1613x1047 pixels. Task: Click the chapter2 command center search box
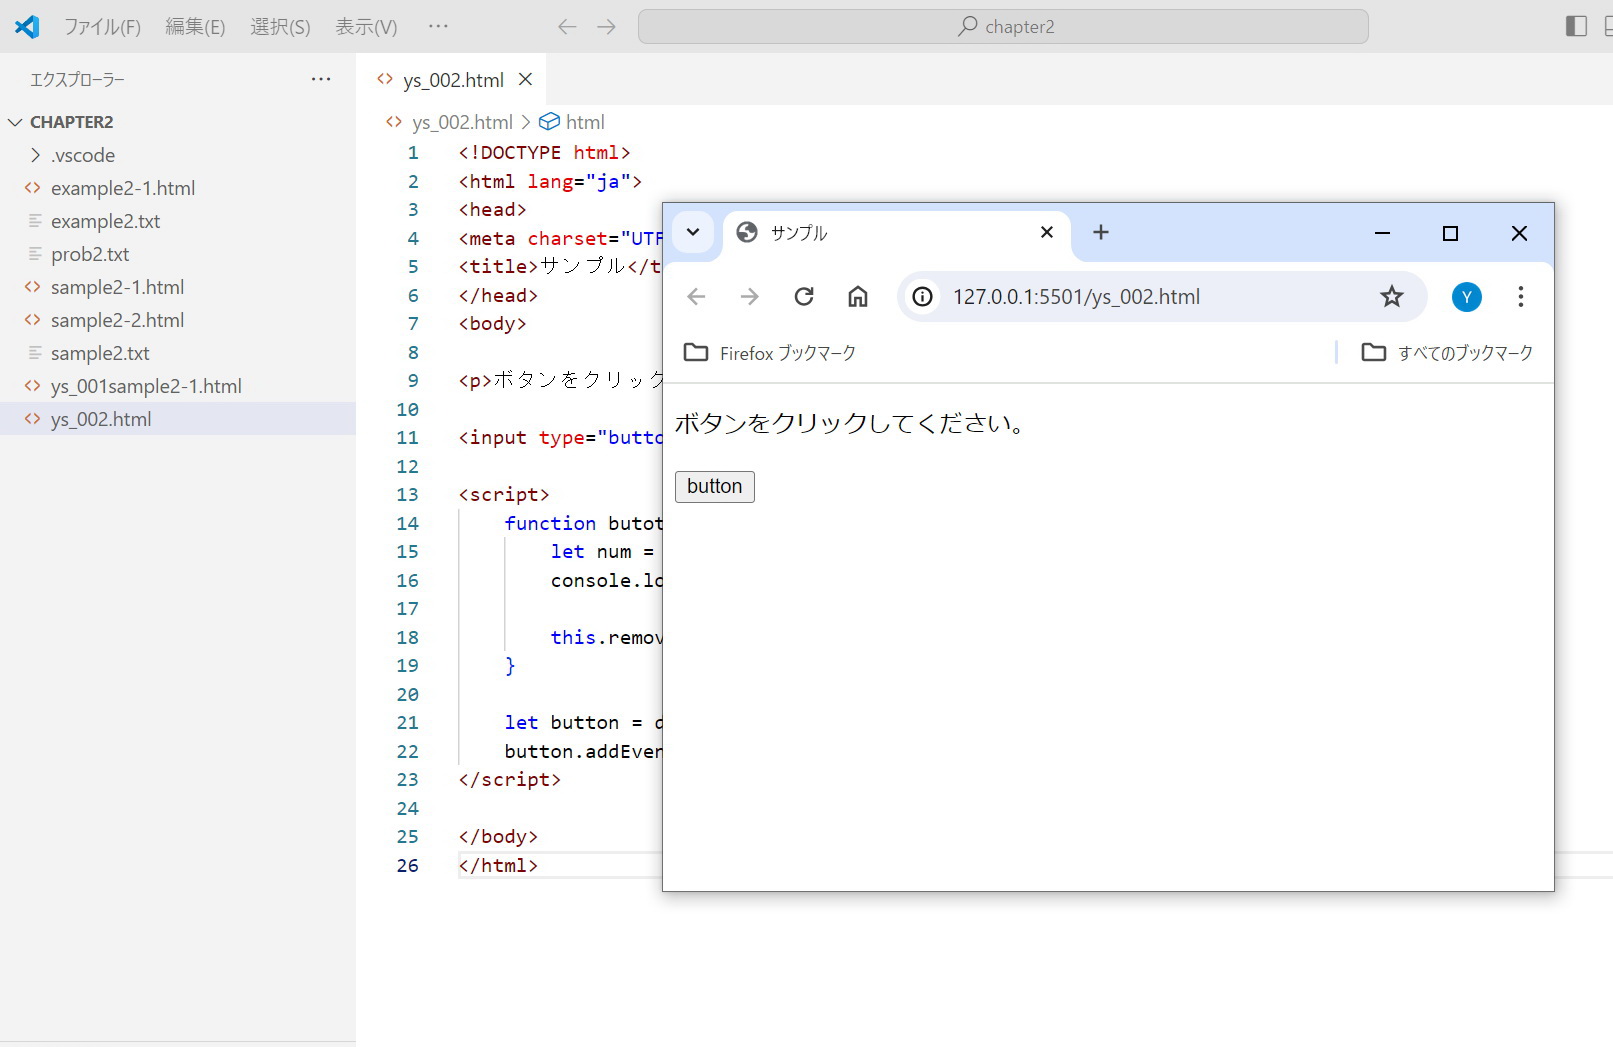[1003, 27]
